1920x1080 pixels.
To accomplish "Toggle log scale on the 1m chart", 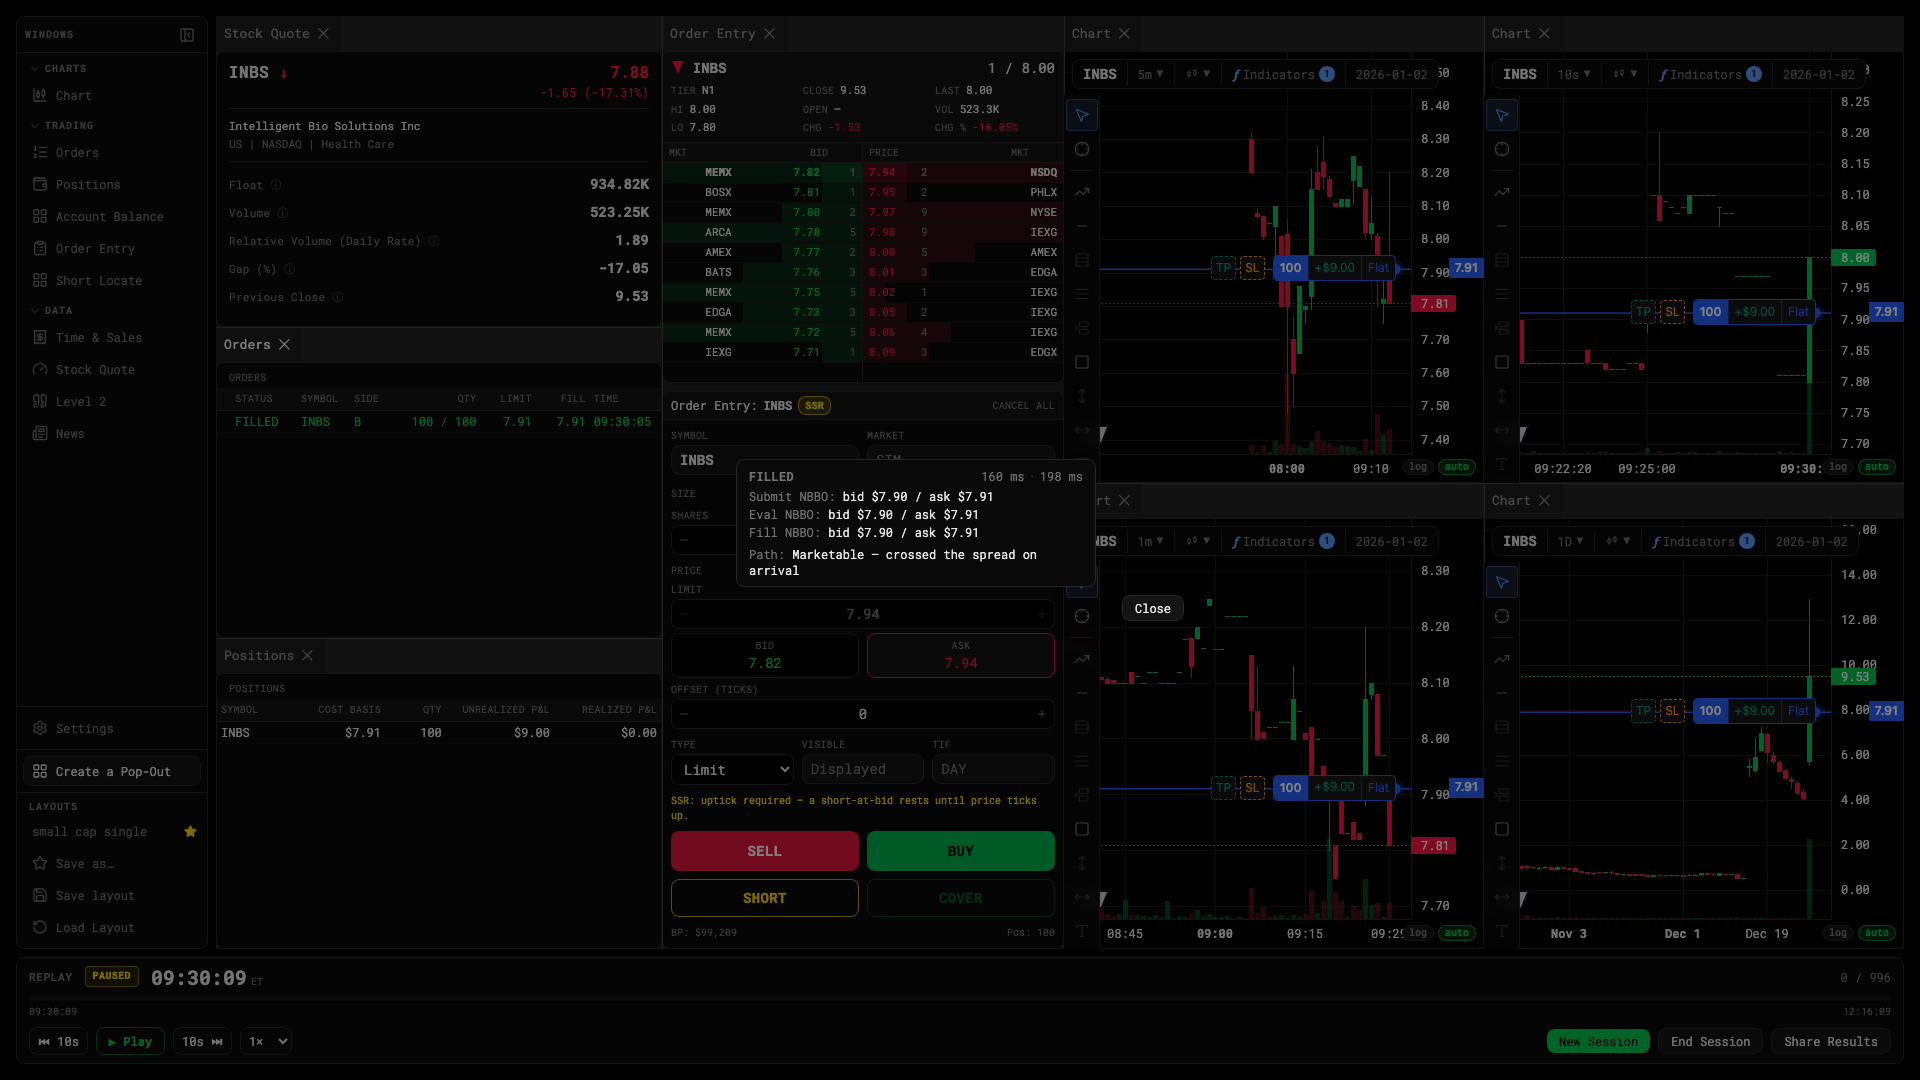I will 1418,933.
